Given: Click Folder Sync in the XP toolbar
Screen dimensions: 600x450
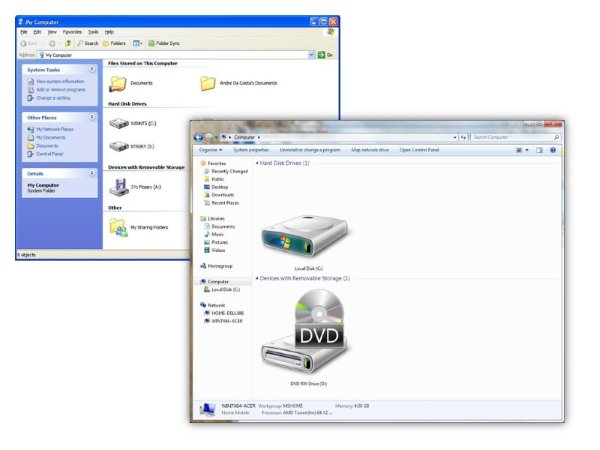Looking at the screenshot, I should tap(164, 43).
